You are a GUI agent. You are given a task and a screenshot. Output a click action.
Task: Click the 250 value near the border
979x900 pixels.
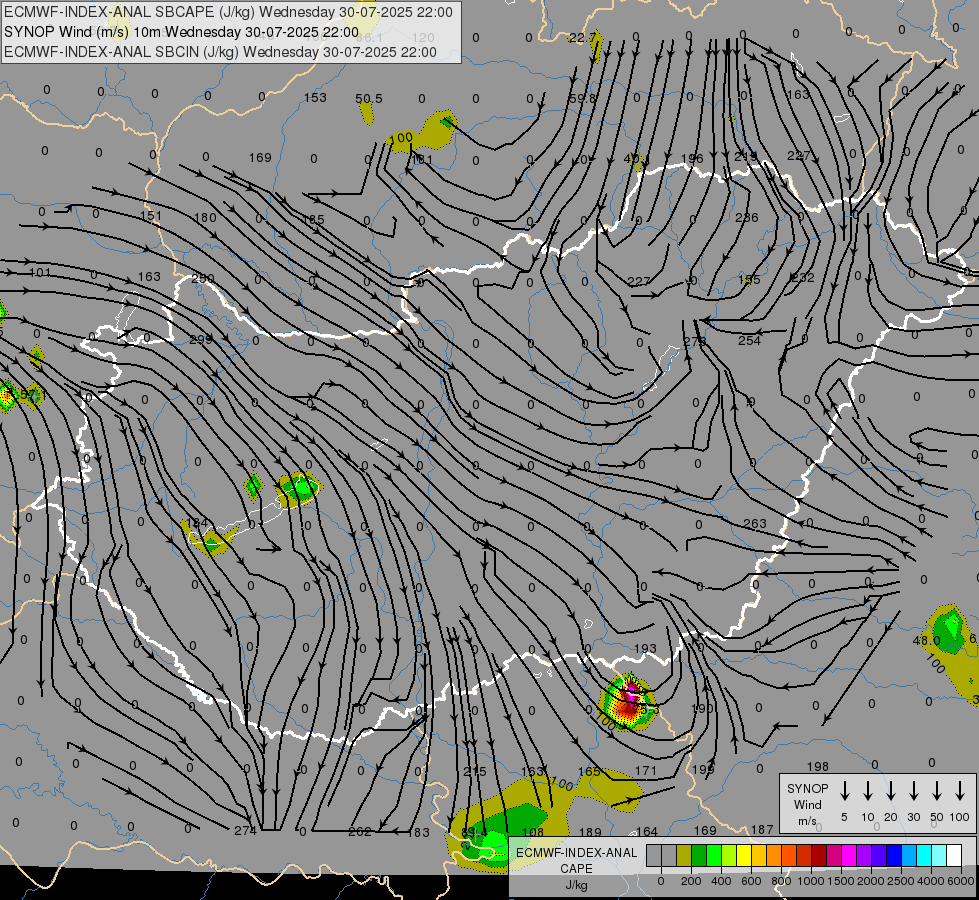click(x=202, y=279)
